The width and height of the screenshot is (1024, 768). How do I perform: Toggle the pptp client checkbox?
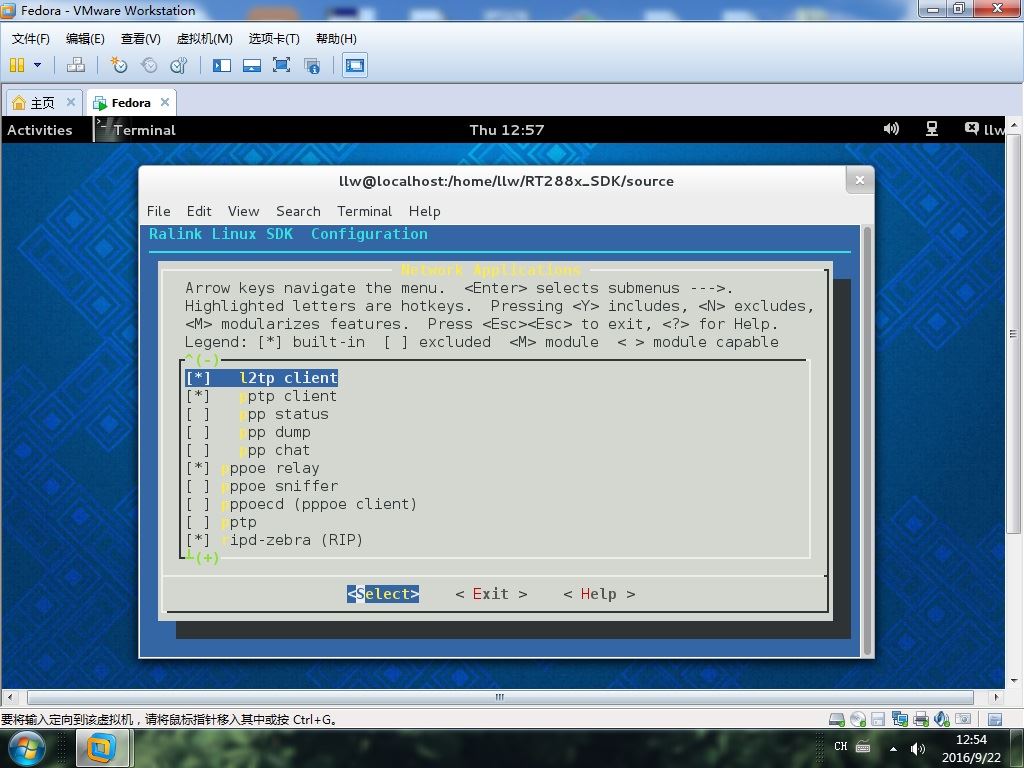pos(198,396)
